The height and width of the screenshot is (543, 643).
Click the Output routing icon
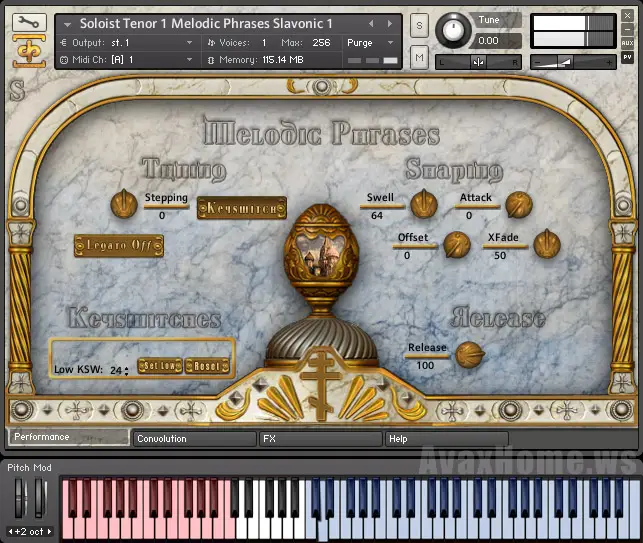click(63, 43)
